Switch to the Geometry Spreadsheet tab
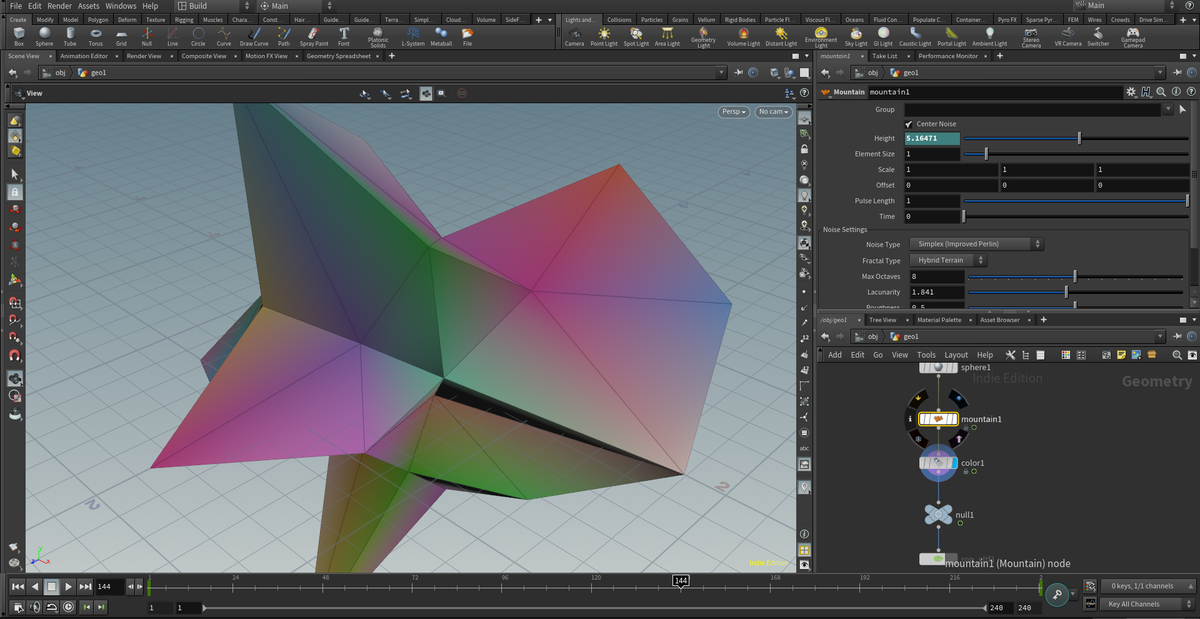The height and width of the screenshot is (619, 1200). click(x=338, y=56)
